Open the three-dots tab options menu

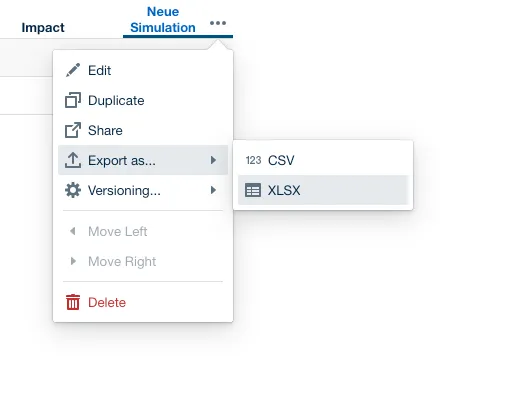coord(218,23)
